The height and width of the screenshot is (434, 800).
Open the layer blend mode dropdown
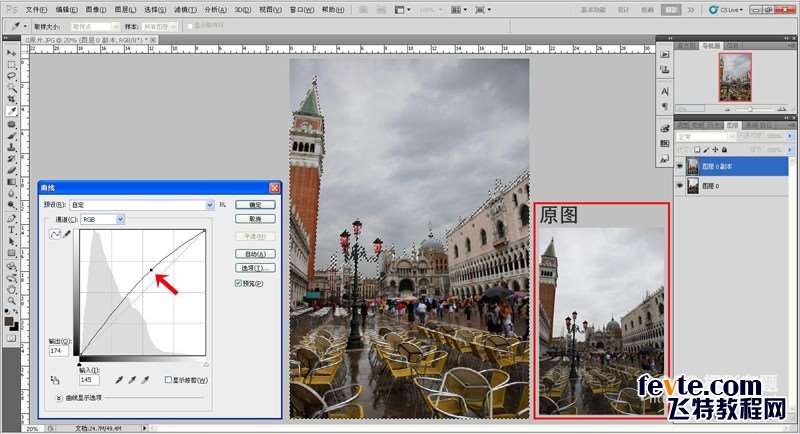click(x=706, y=137)
